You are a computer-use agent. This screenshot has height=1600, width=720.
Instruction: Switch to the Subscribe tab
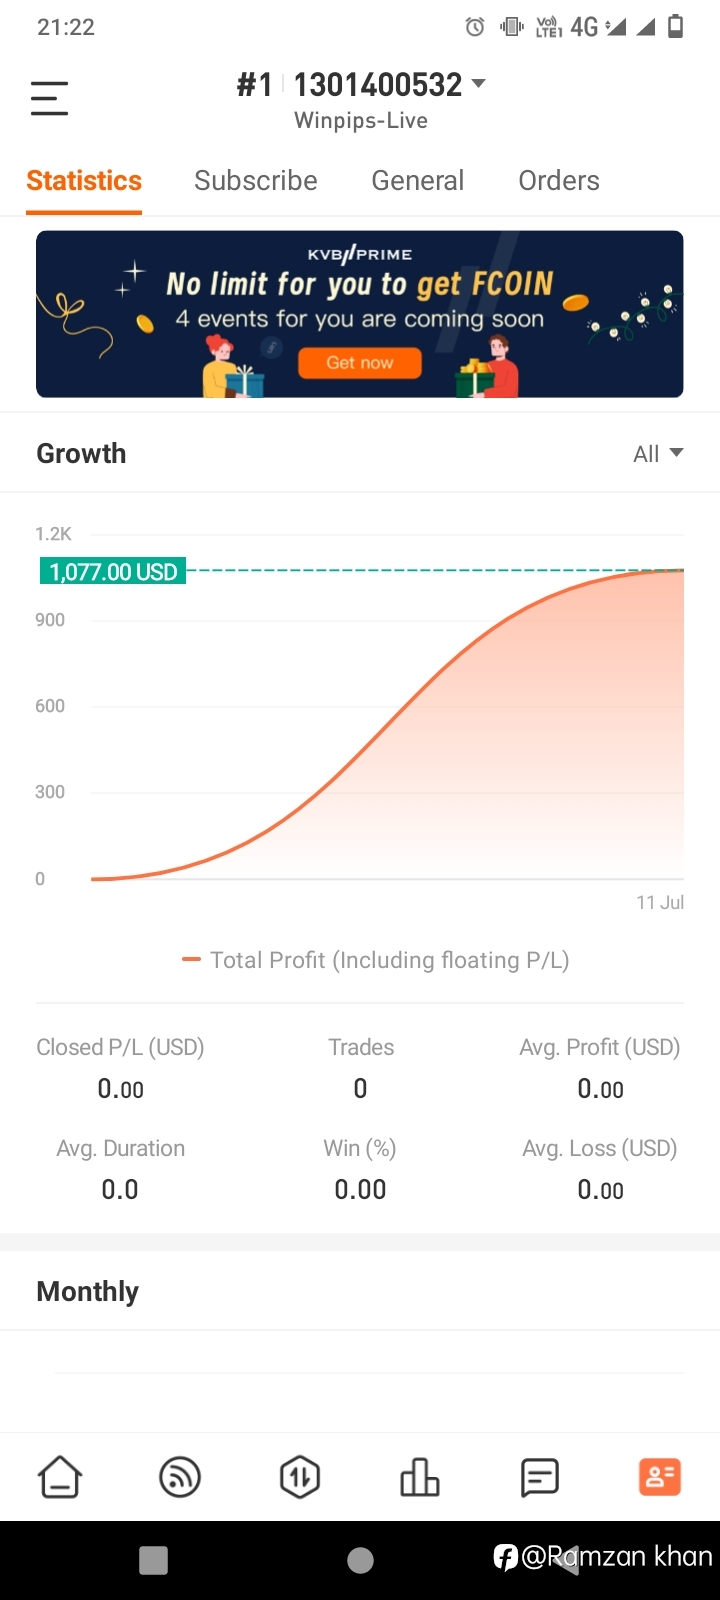(256, 180)
